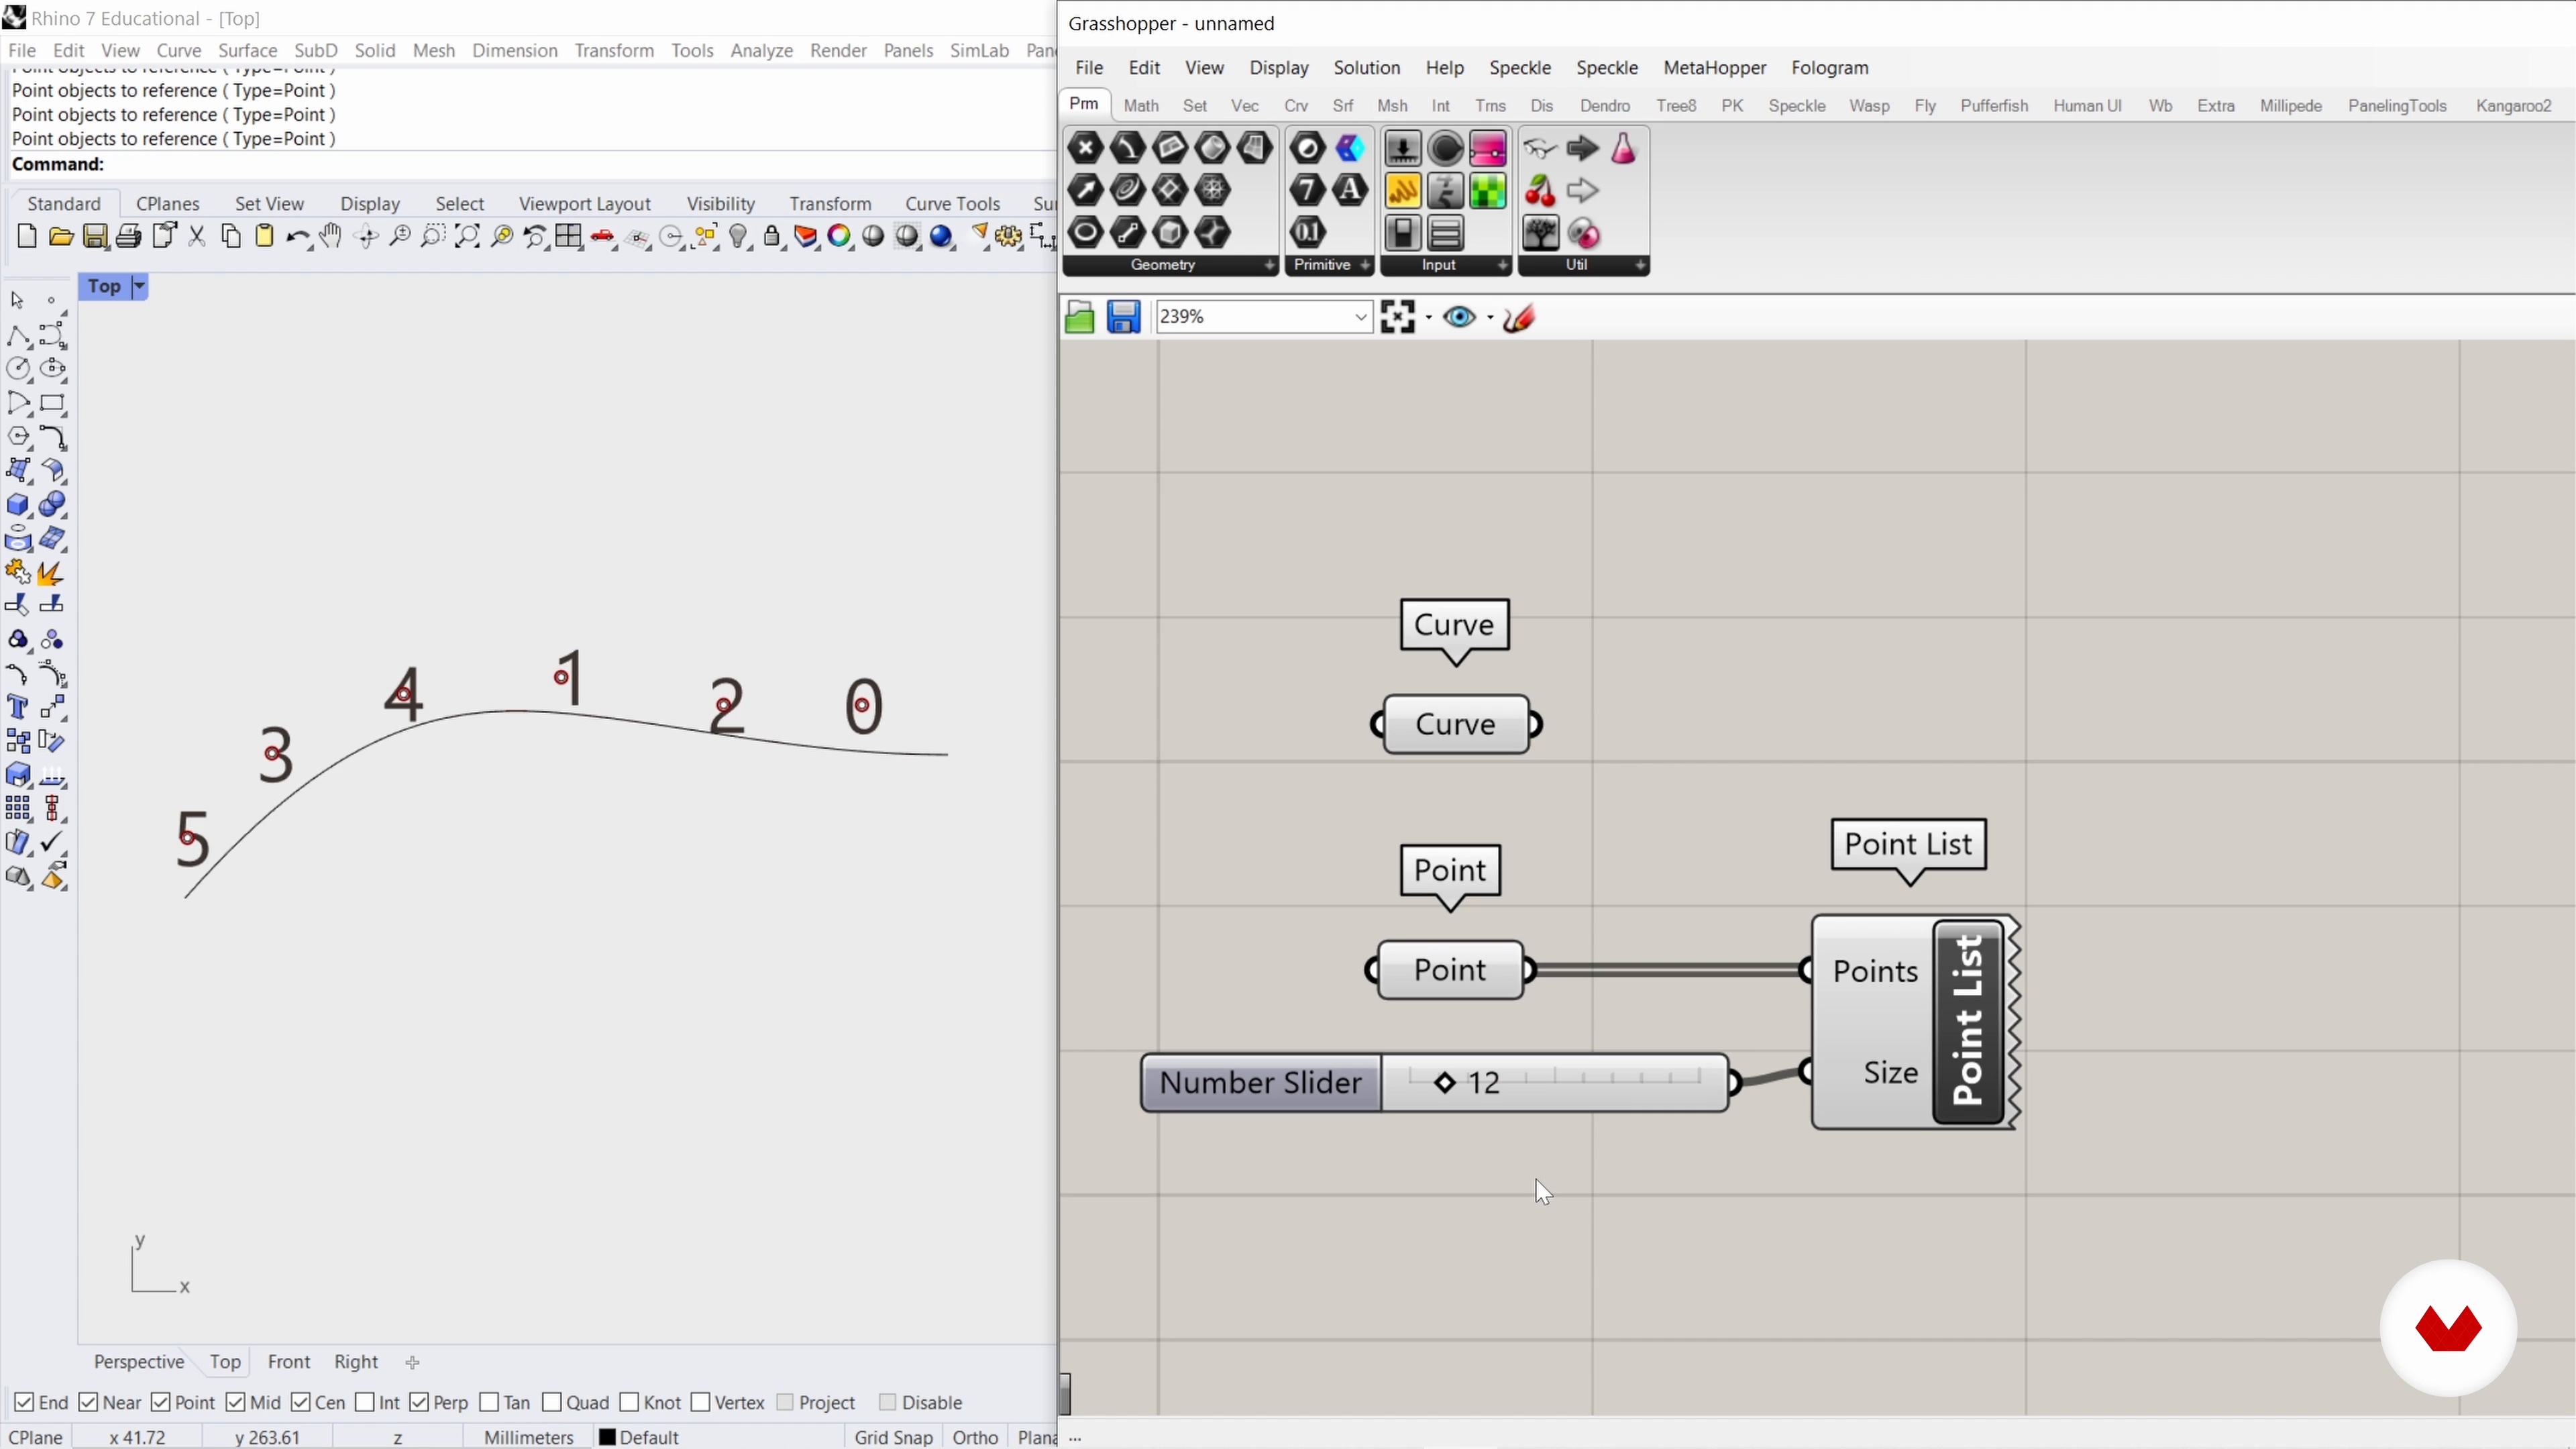
Task: Open the 239% zoom level dropdown
Action: [1361, 317]
